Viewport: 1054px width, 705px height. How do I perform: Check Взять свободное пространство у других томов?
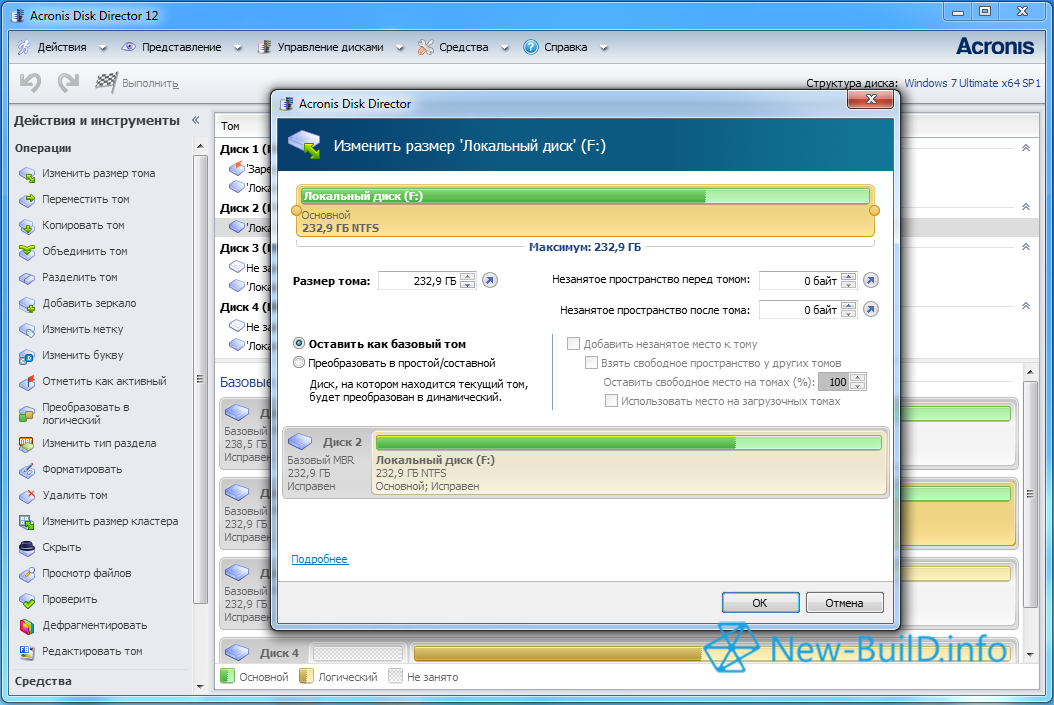pyautogui.click(x=592, y=363)
